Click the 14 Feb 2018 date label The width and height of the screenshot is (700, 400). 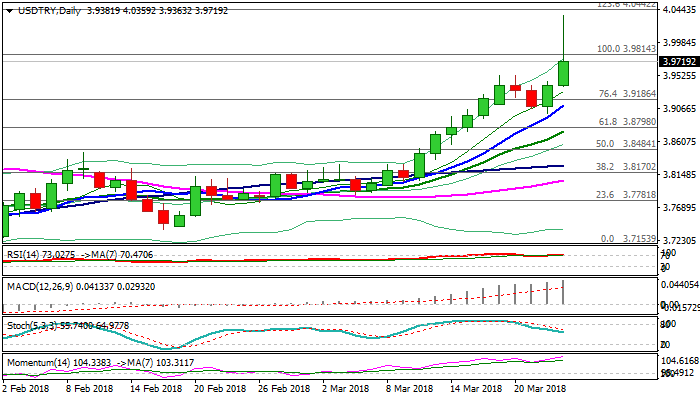pyautogui.click(x=156, y=388)
